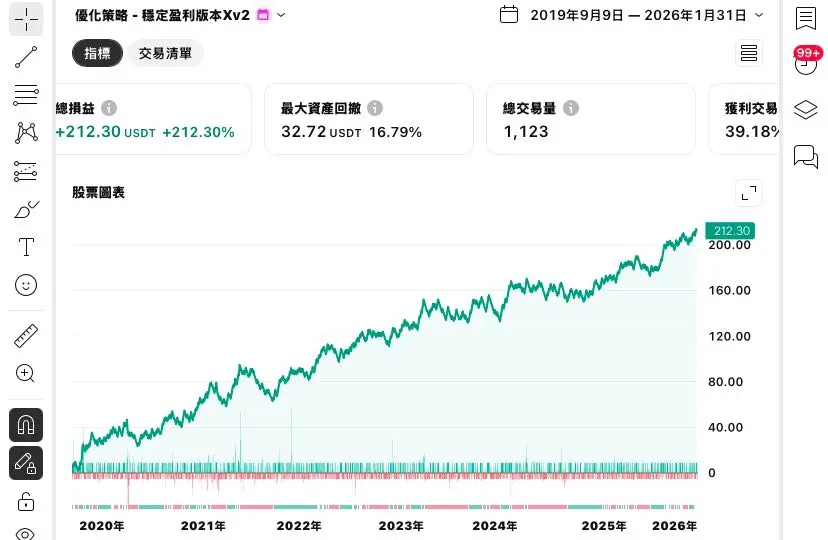Viewport: 828px width, 540px height.
Task: Select the brush drawing tool
Action: (x=26, y=209)
